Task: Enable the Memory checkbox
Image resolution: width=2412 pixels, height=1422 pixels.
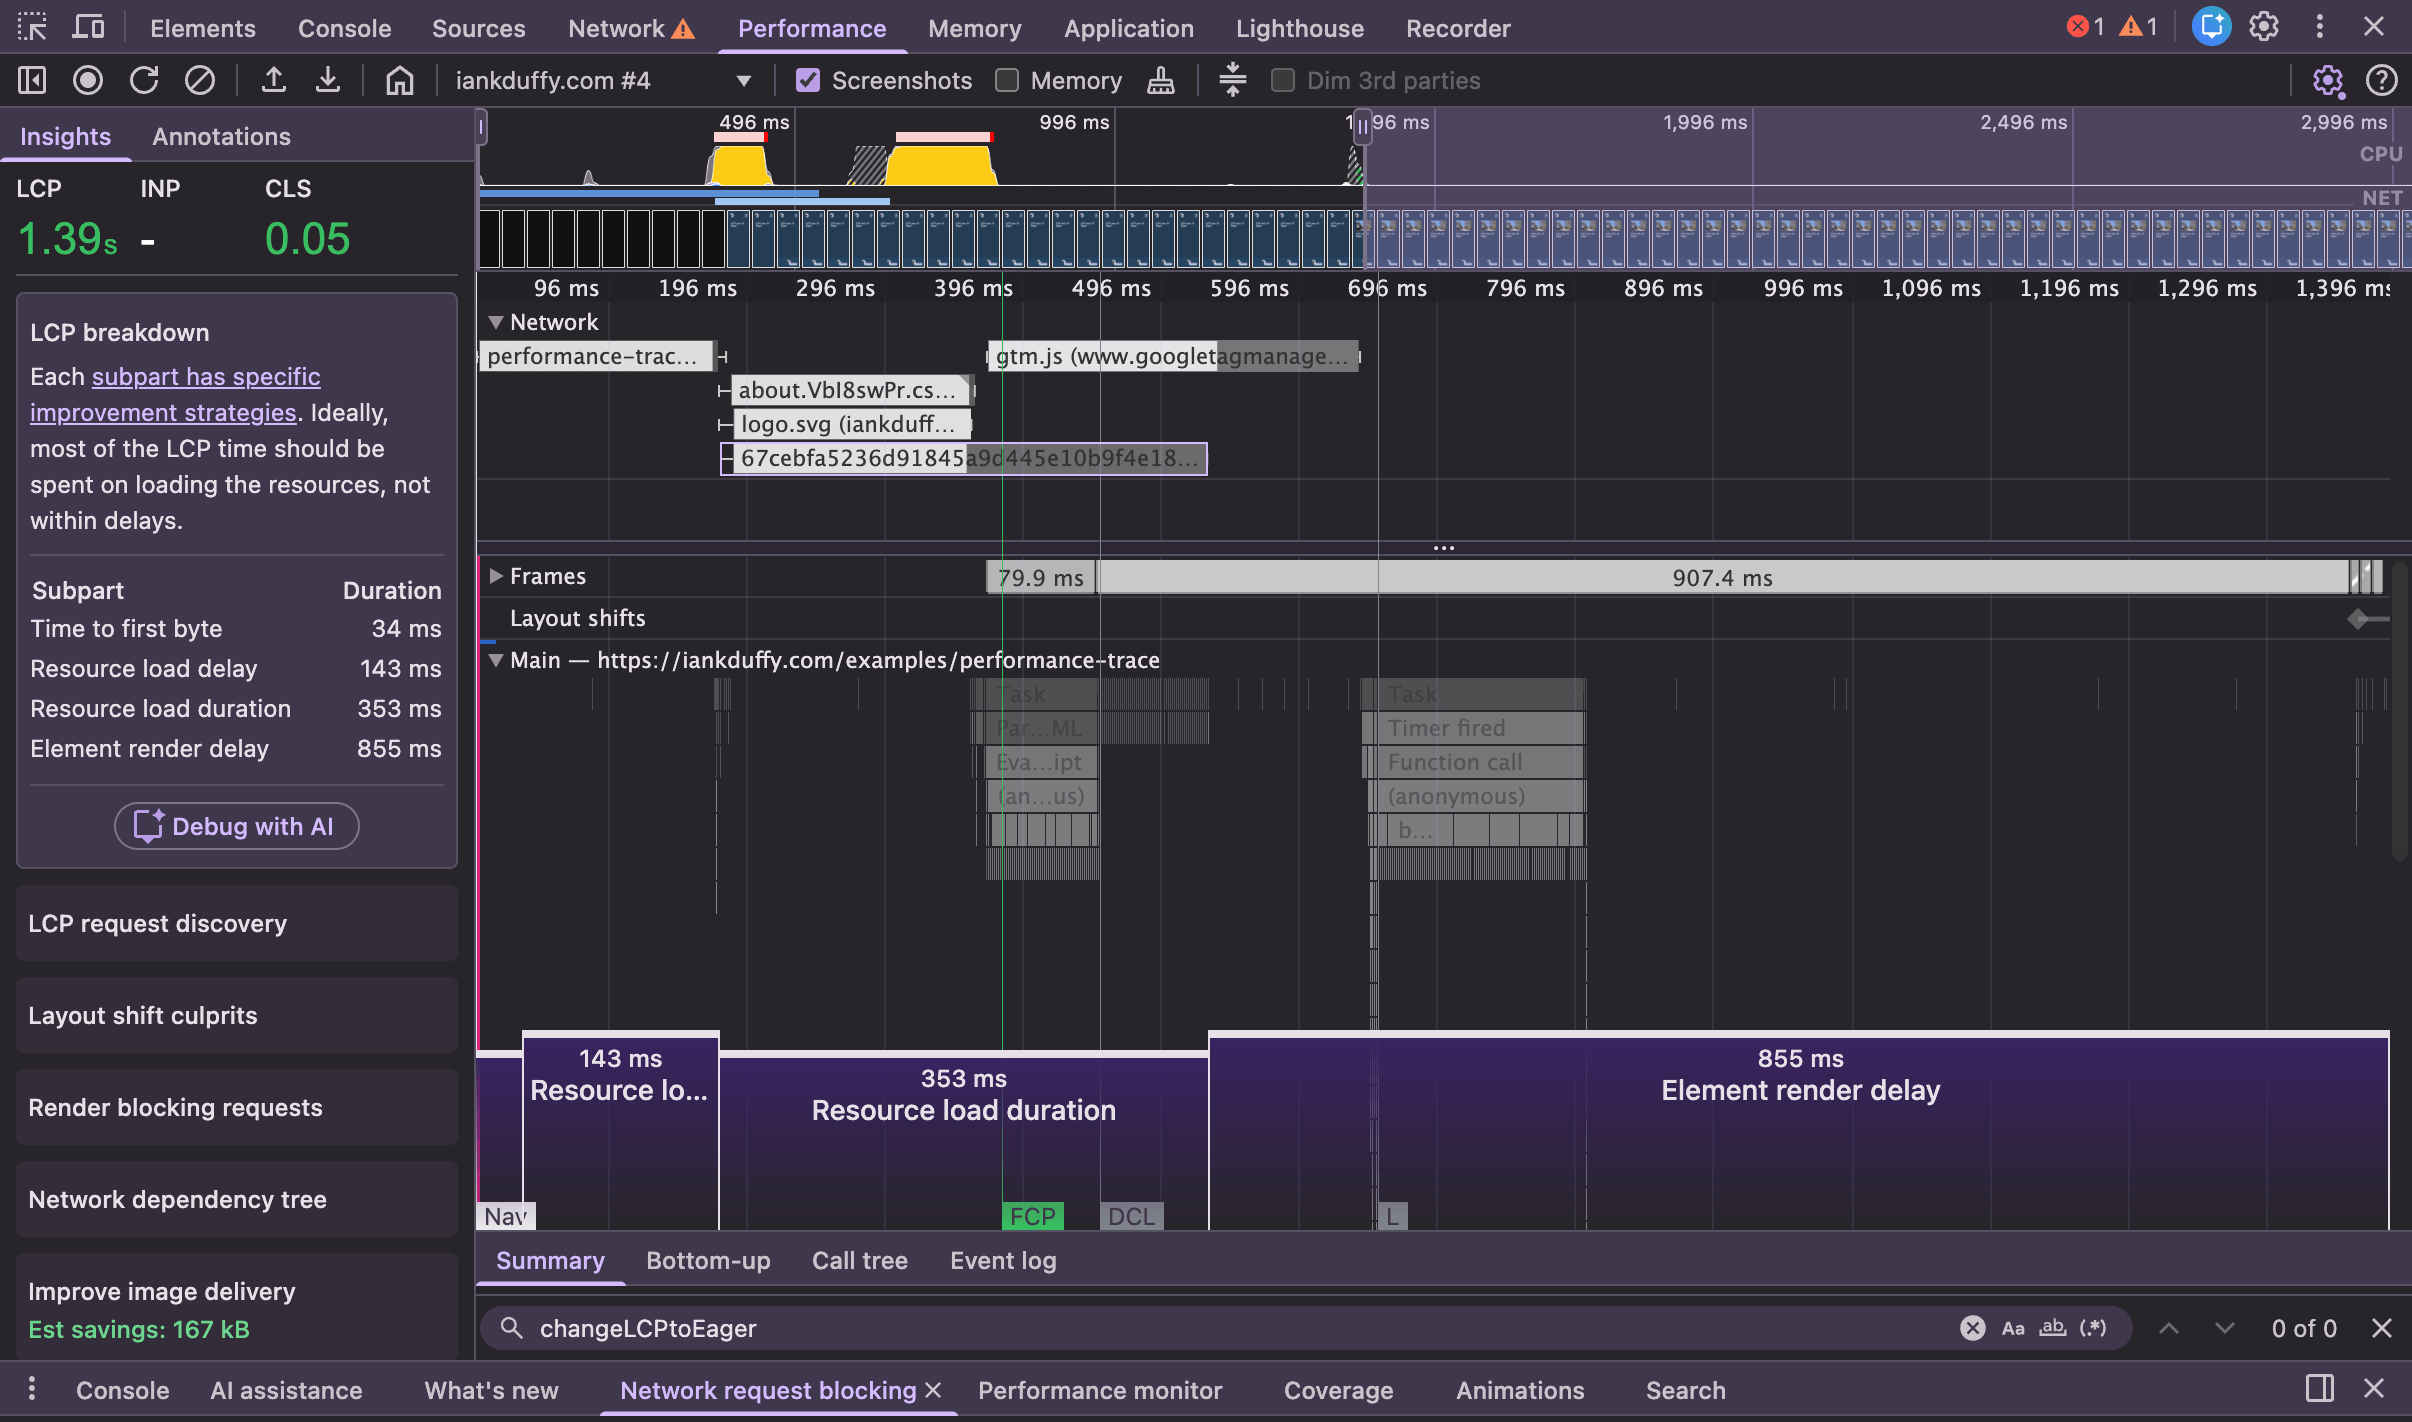Action: tap(1005, 80)
